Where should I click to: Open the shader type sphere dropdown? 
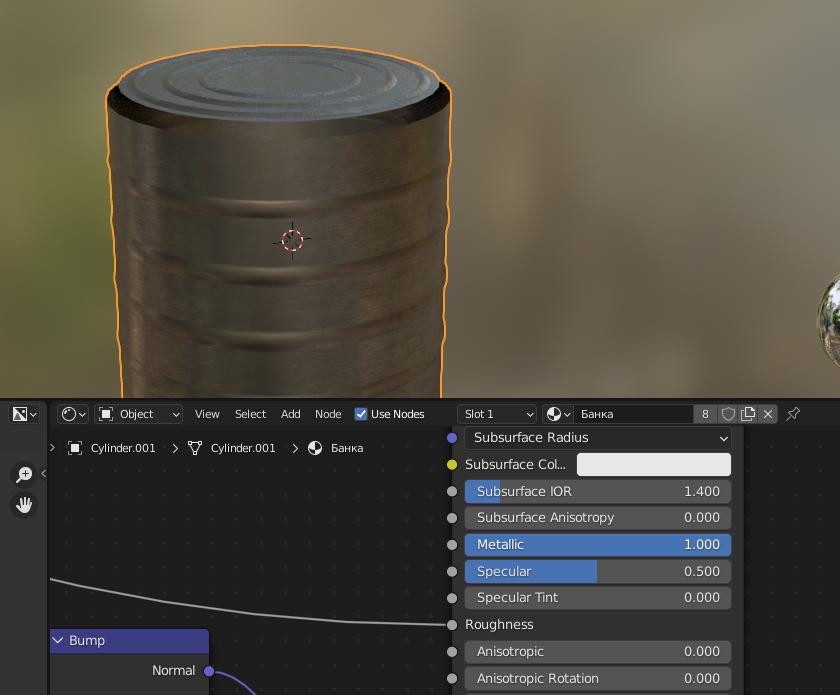(x=73, y=414)
